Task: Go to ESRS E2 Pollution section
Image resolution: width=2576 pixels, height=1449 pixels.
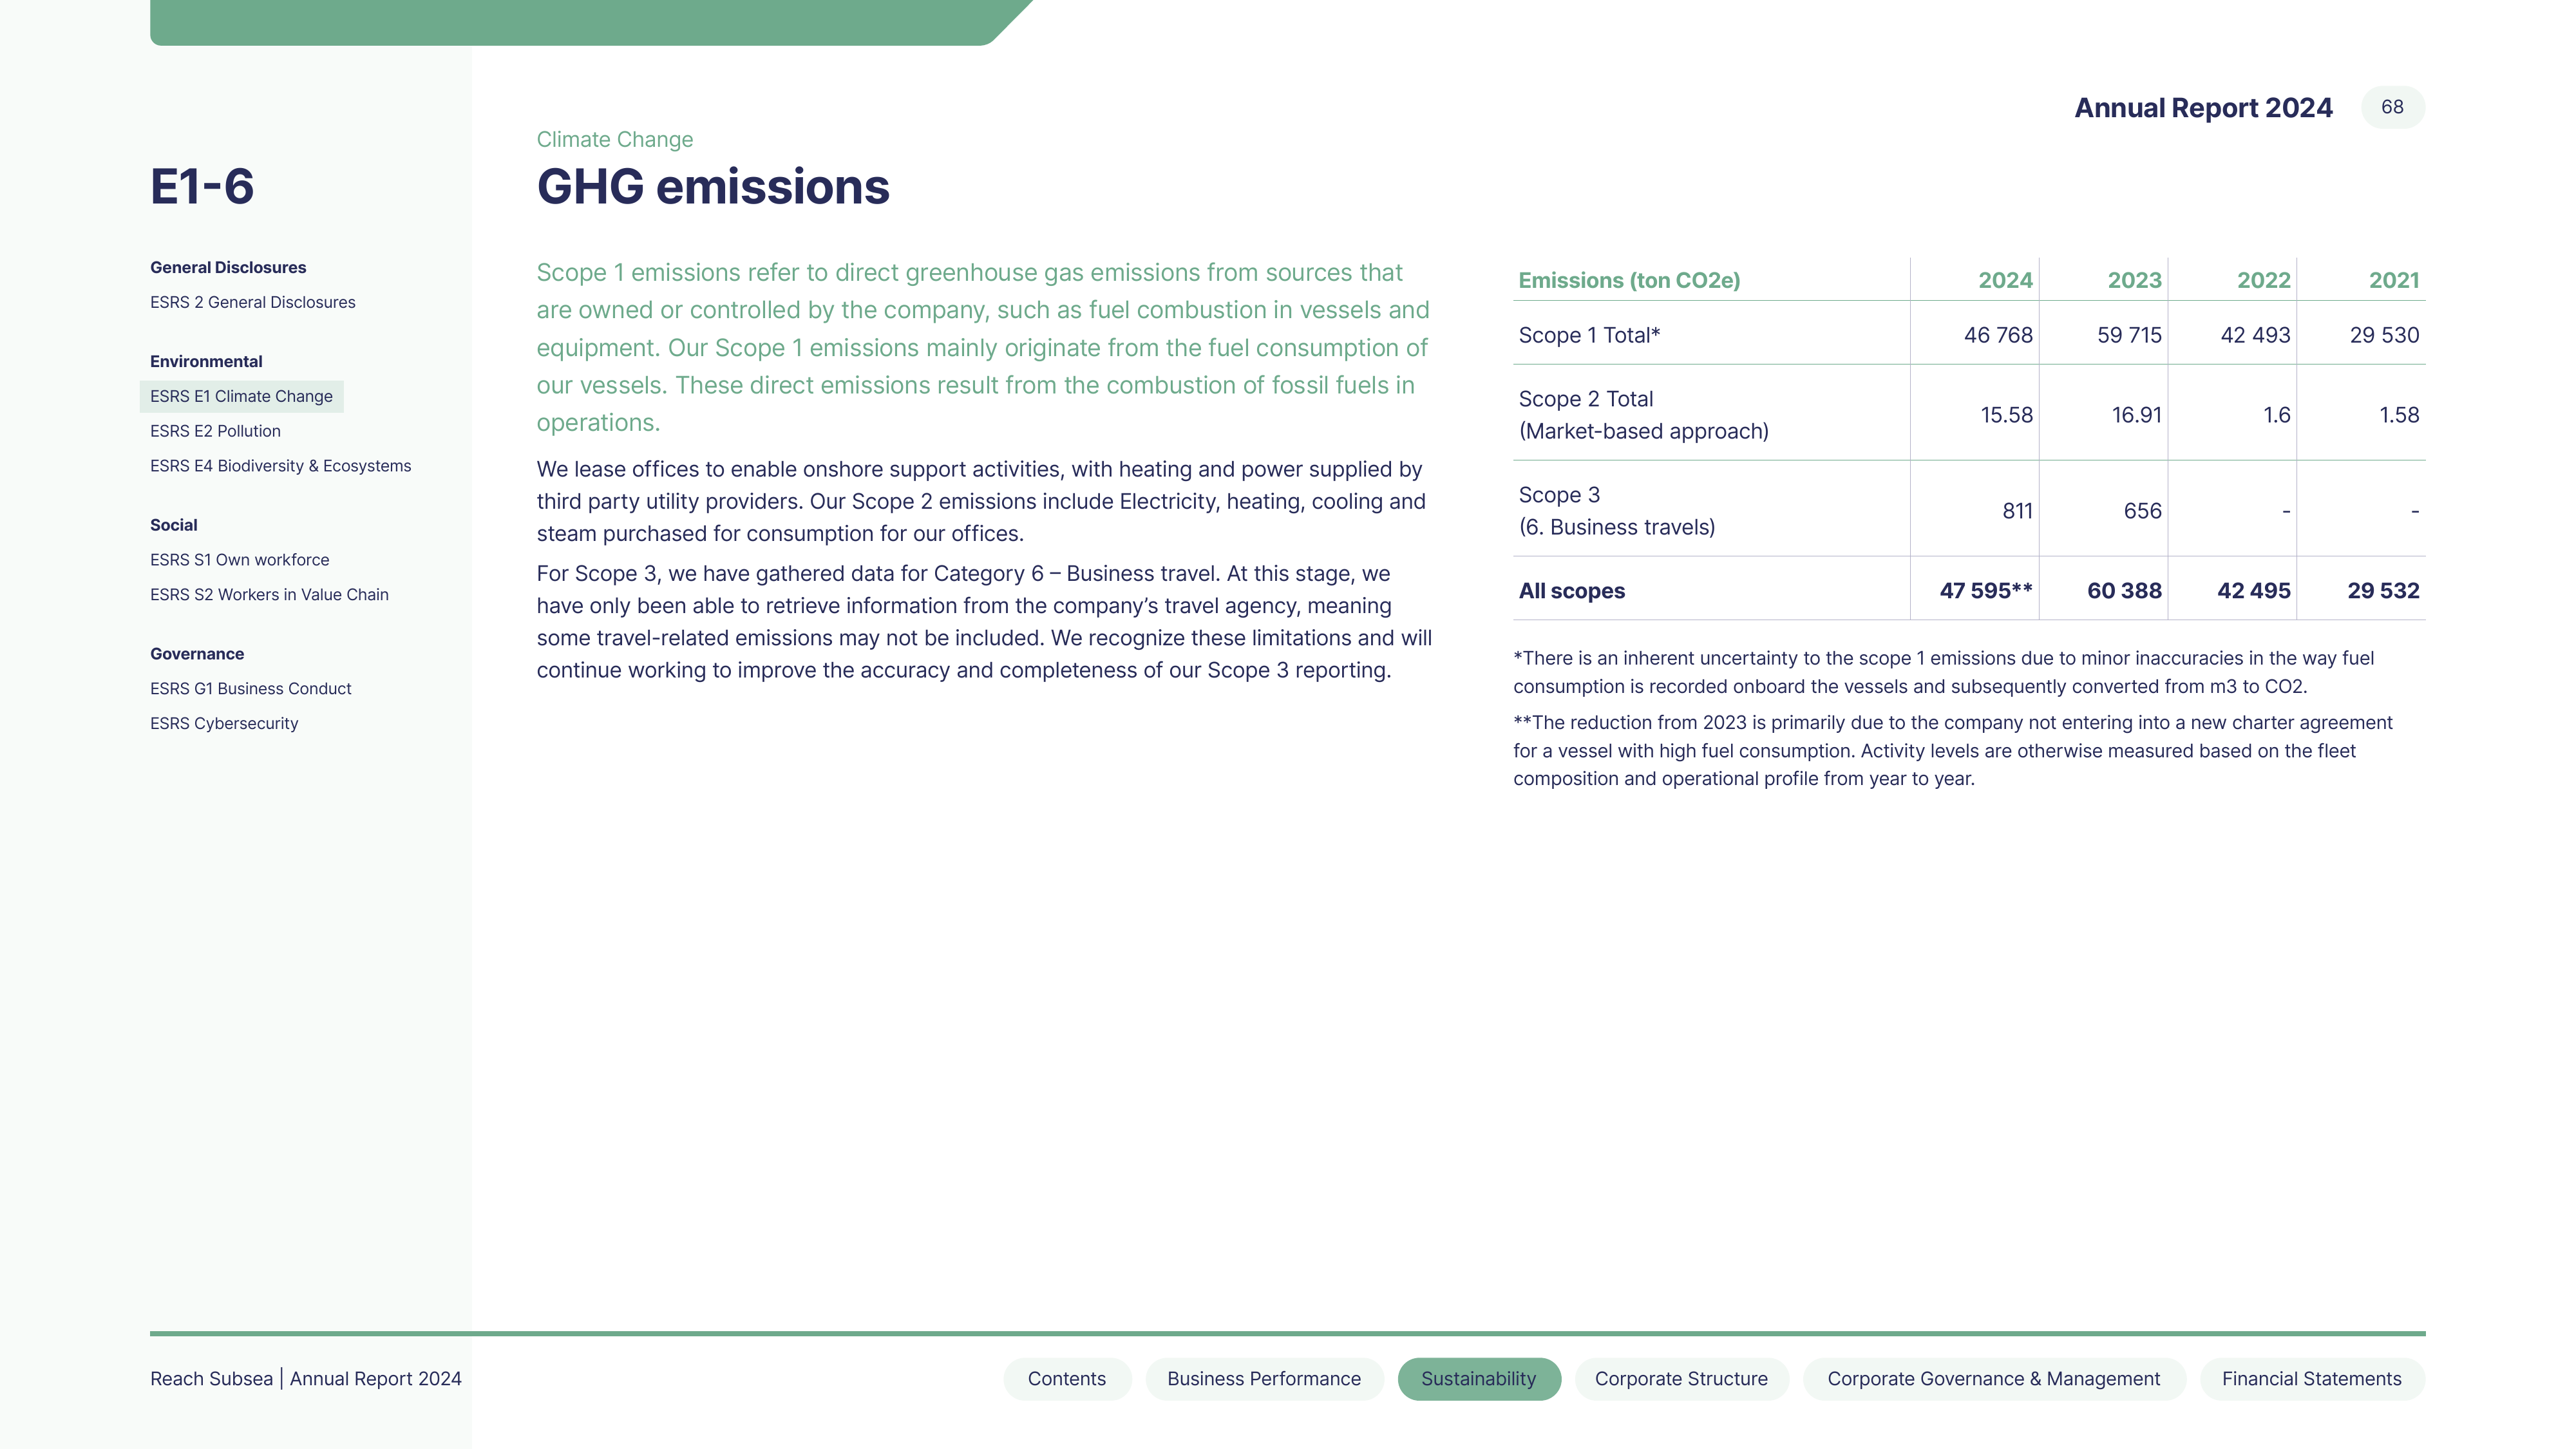Action: [x=215, y=431]
